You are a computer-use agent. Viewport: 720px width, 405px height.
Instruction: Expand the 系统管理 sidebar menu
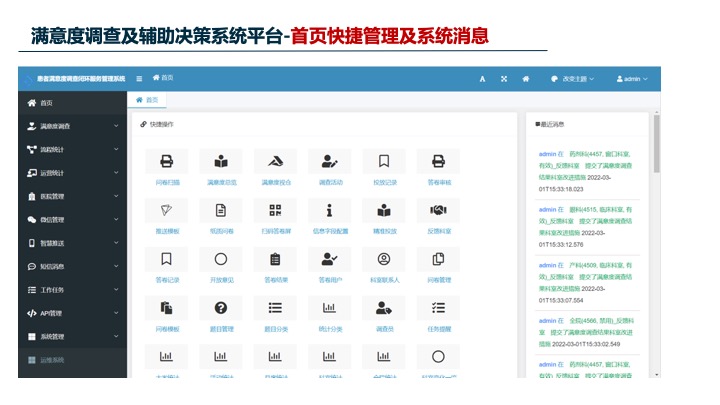coord(73,337)
